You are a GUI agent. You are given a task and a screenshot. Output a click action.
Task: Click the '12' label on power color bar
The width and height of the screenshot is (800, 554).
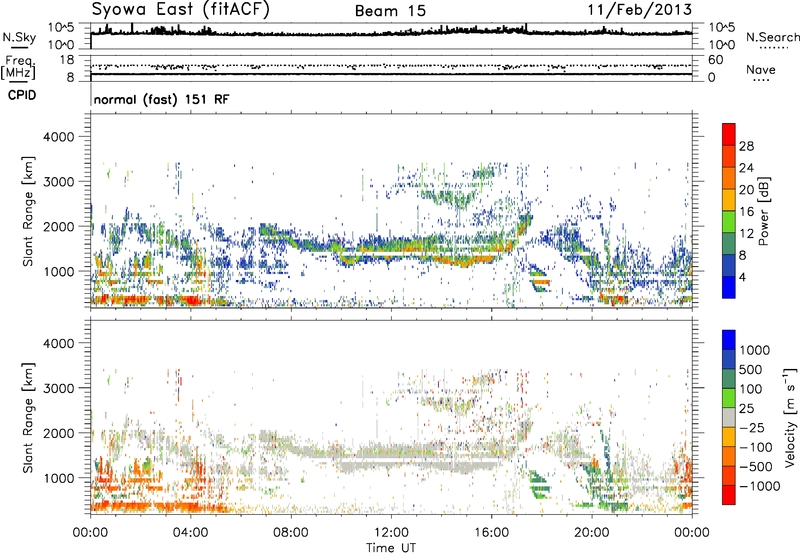(746, 234)
